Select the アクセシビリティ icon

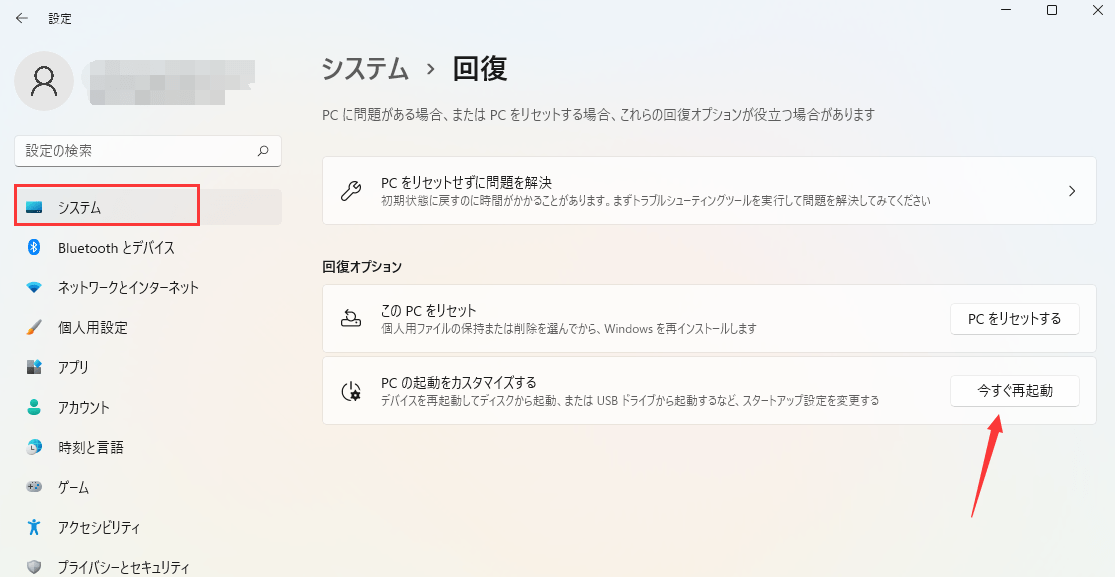click(x=36, y=527)
